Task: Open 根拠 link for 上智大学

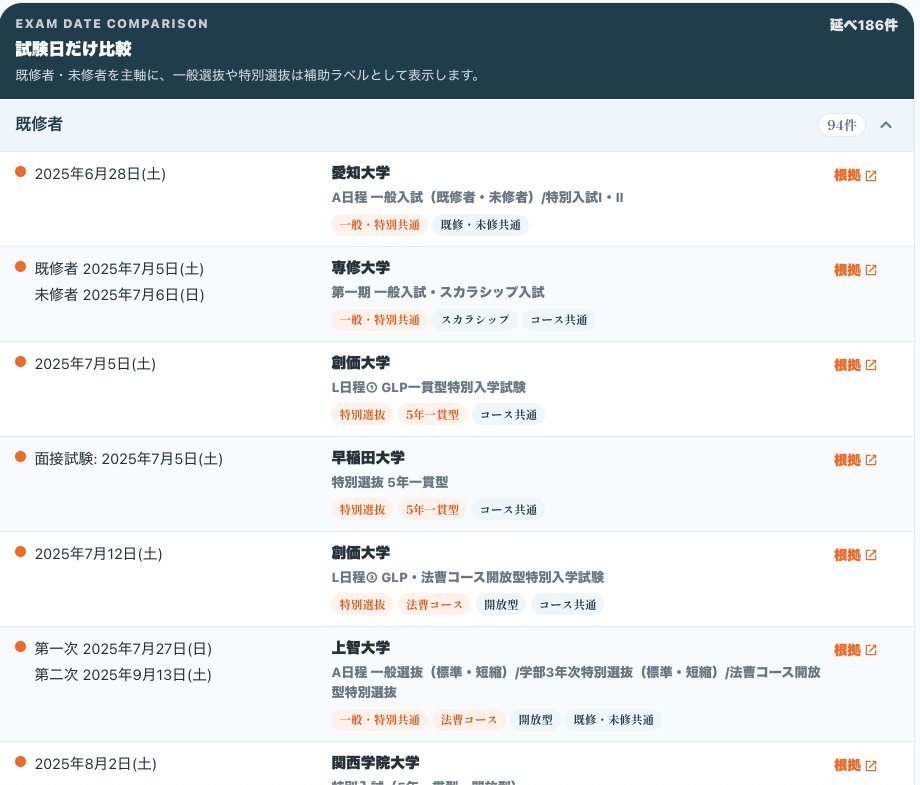Action: pyautogui.click(x=855, y=650)
